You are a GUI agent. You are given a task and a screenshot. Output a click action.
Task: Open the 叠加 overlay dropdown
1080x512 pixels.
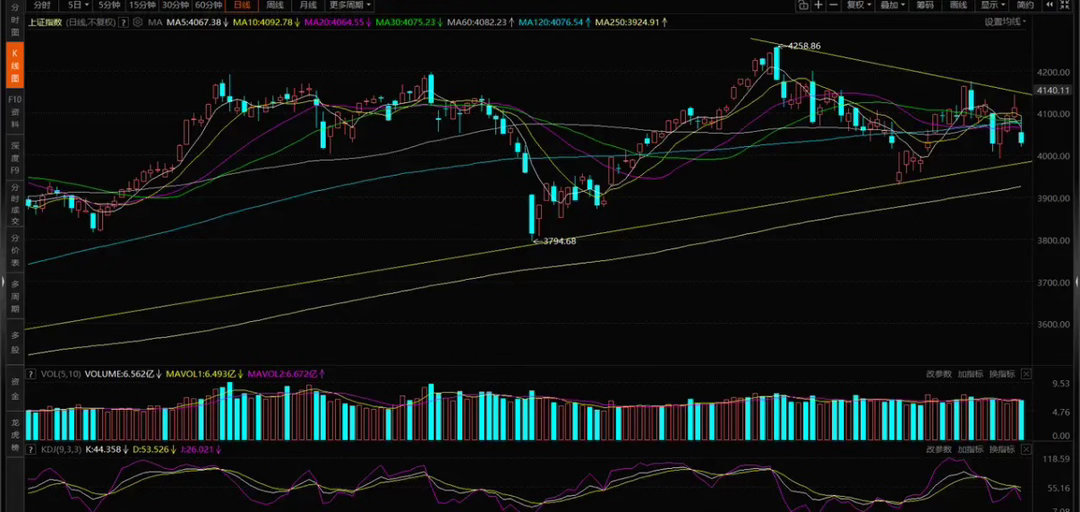[x=893, y=5]
